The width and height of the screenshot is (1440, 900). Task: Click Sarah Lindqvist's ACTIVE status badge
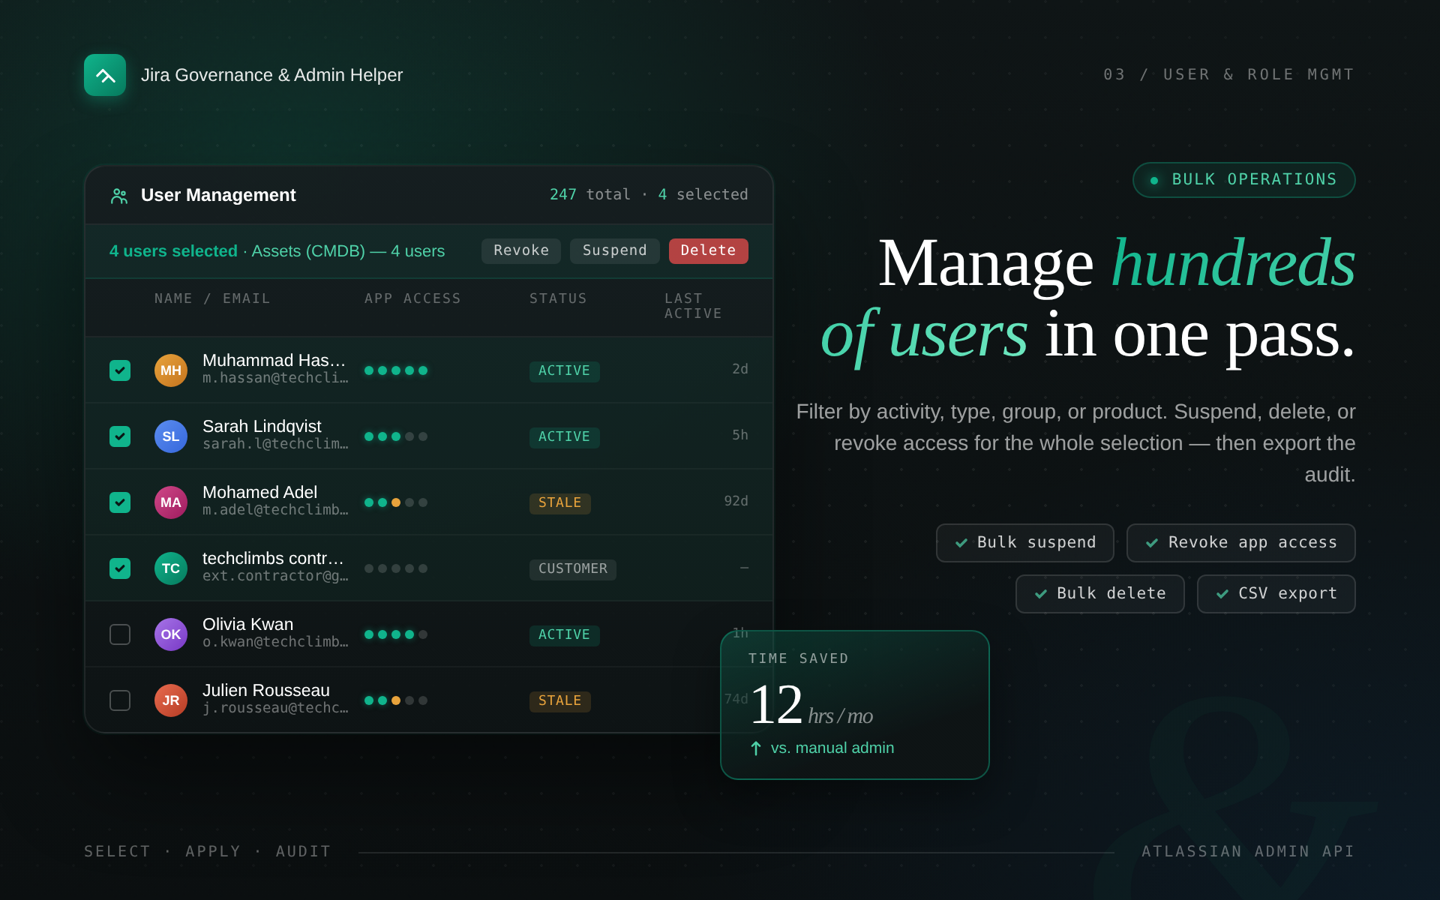point(564,437)
